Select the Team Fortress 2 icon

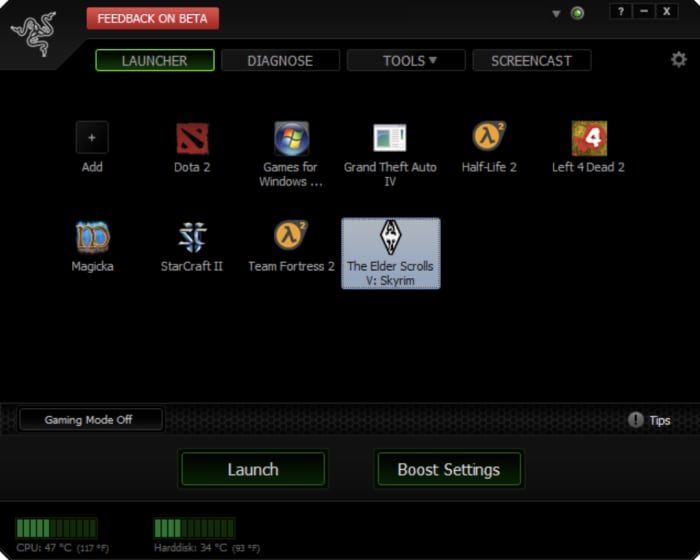291,238
